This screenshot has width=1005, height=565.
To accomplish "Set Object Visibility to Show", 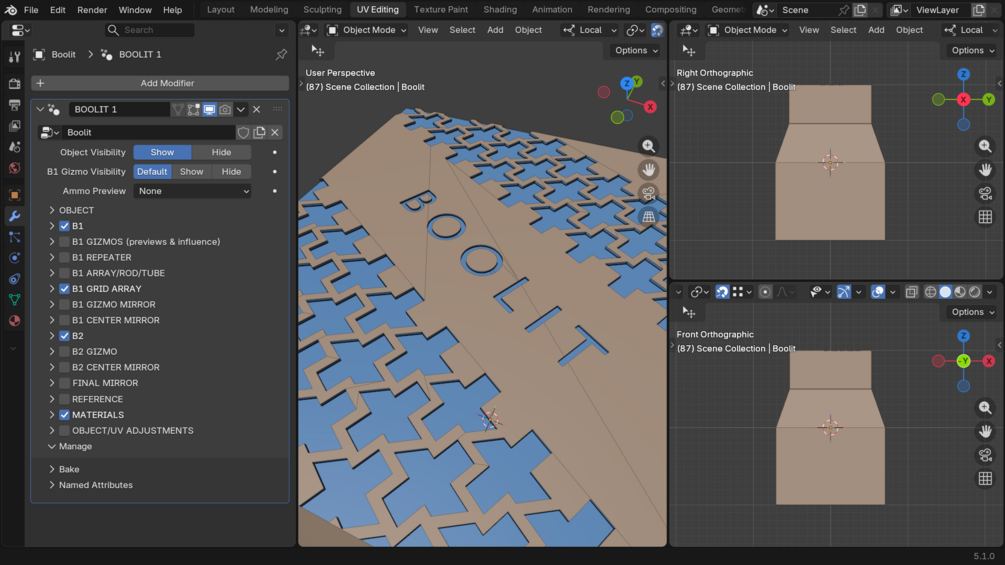I will 162,152.
